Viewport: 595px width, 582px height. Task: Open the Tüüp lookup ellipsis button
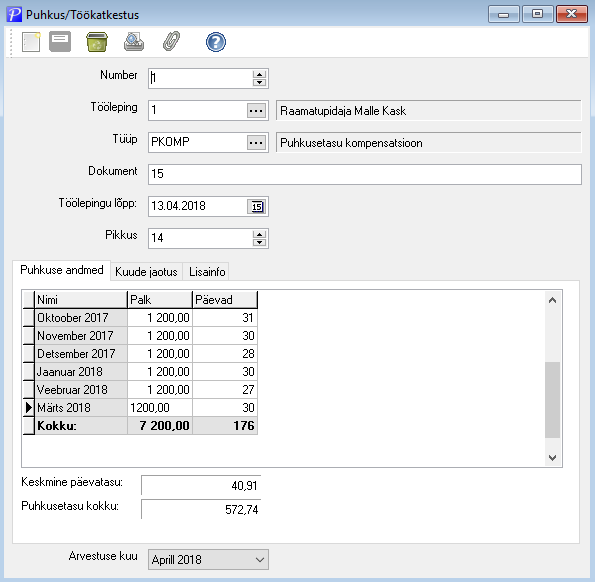click(256, 143)
